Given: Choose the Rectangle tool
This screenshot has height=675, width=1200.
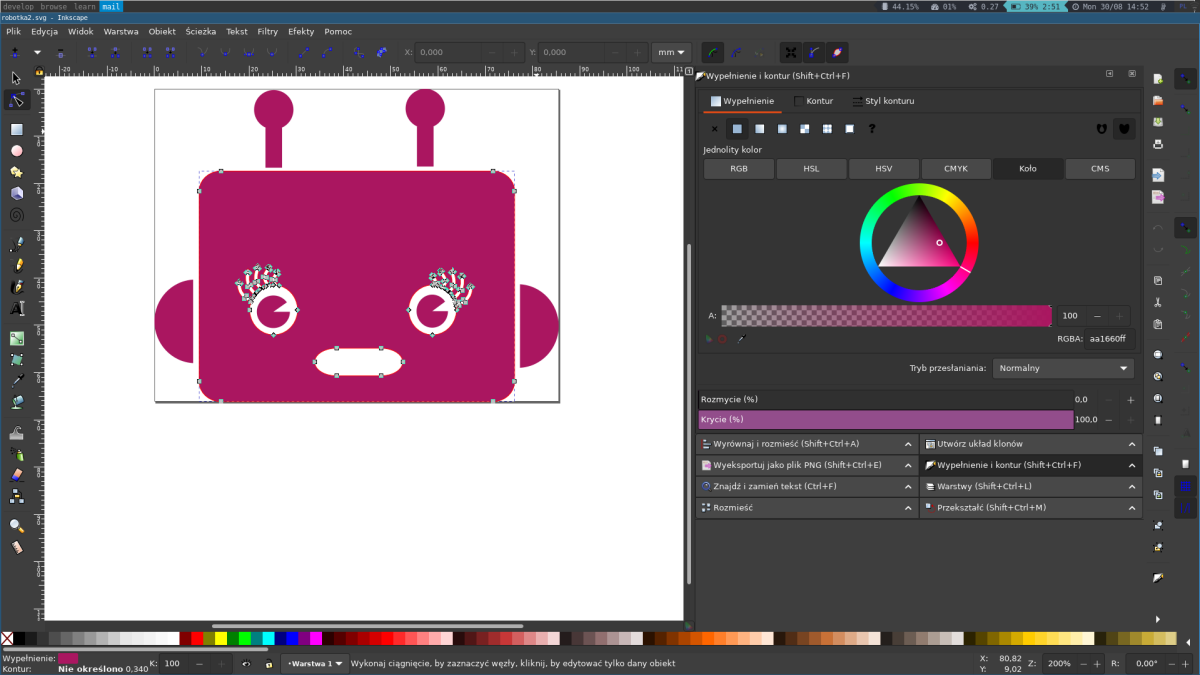Looking at the screenshot, I should click(17, 129).
